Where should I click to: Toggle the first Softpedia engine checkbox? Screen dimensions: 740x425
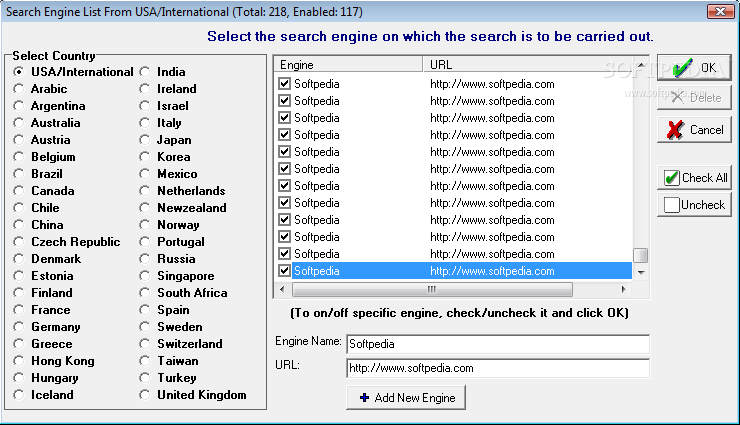click(285, 84)
